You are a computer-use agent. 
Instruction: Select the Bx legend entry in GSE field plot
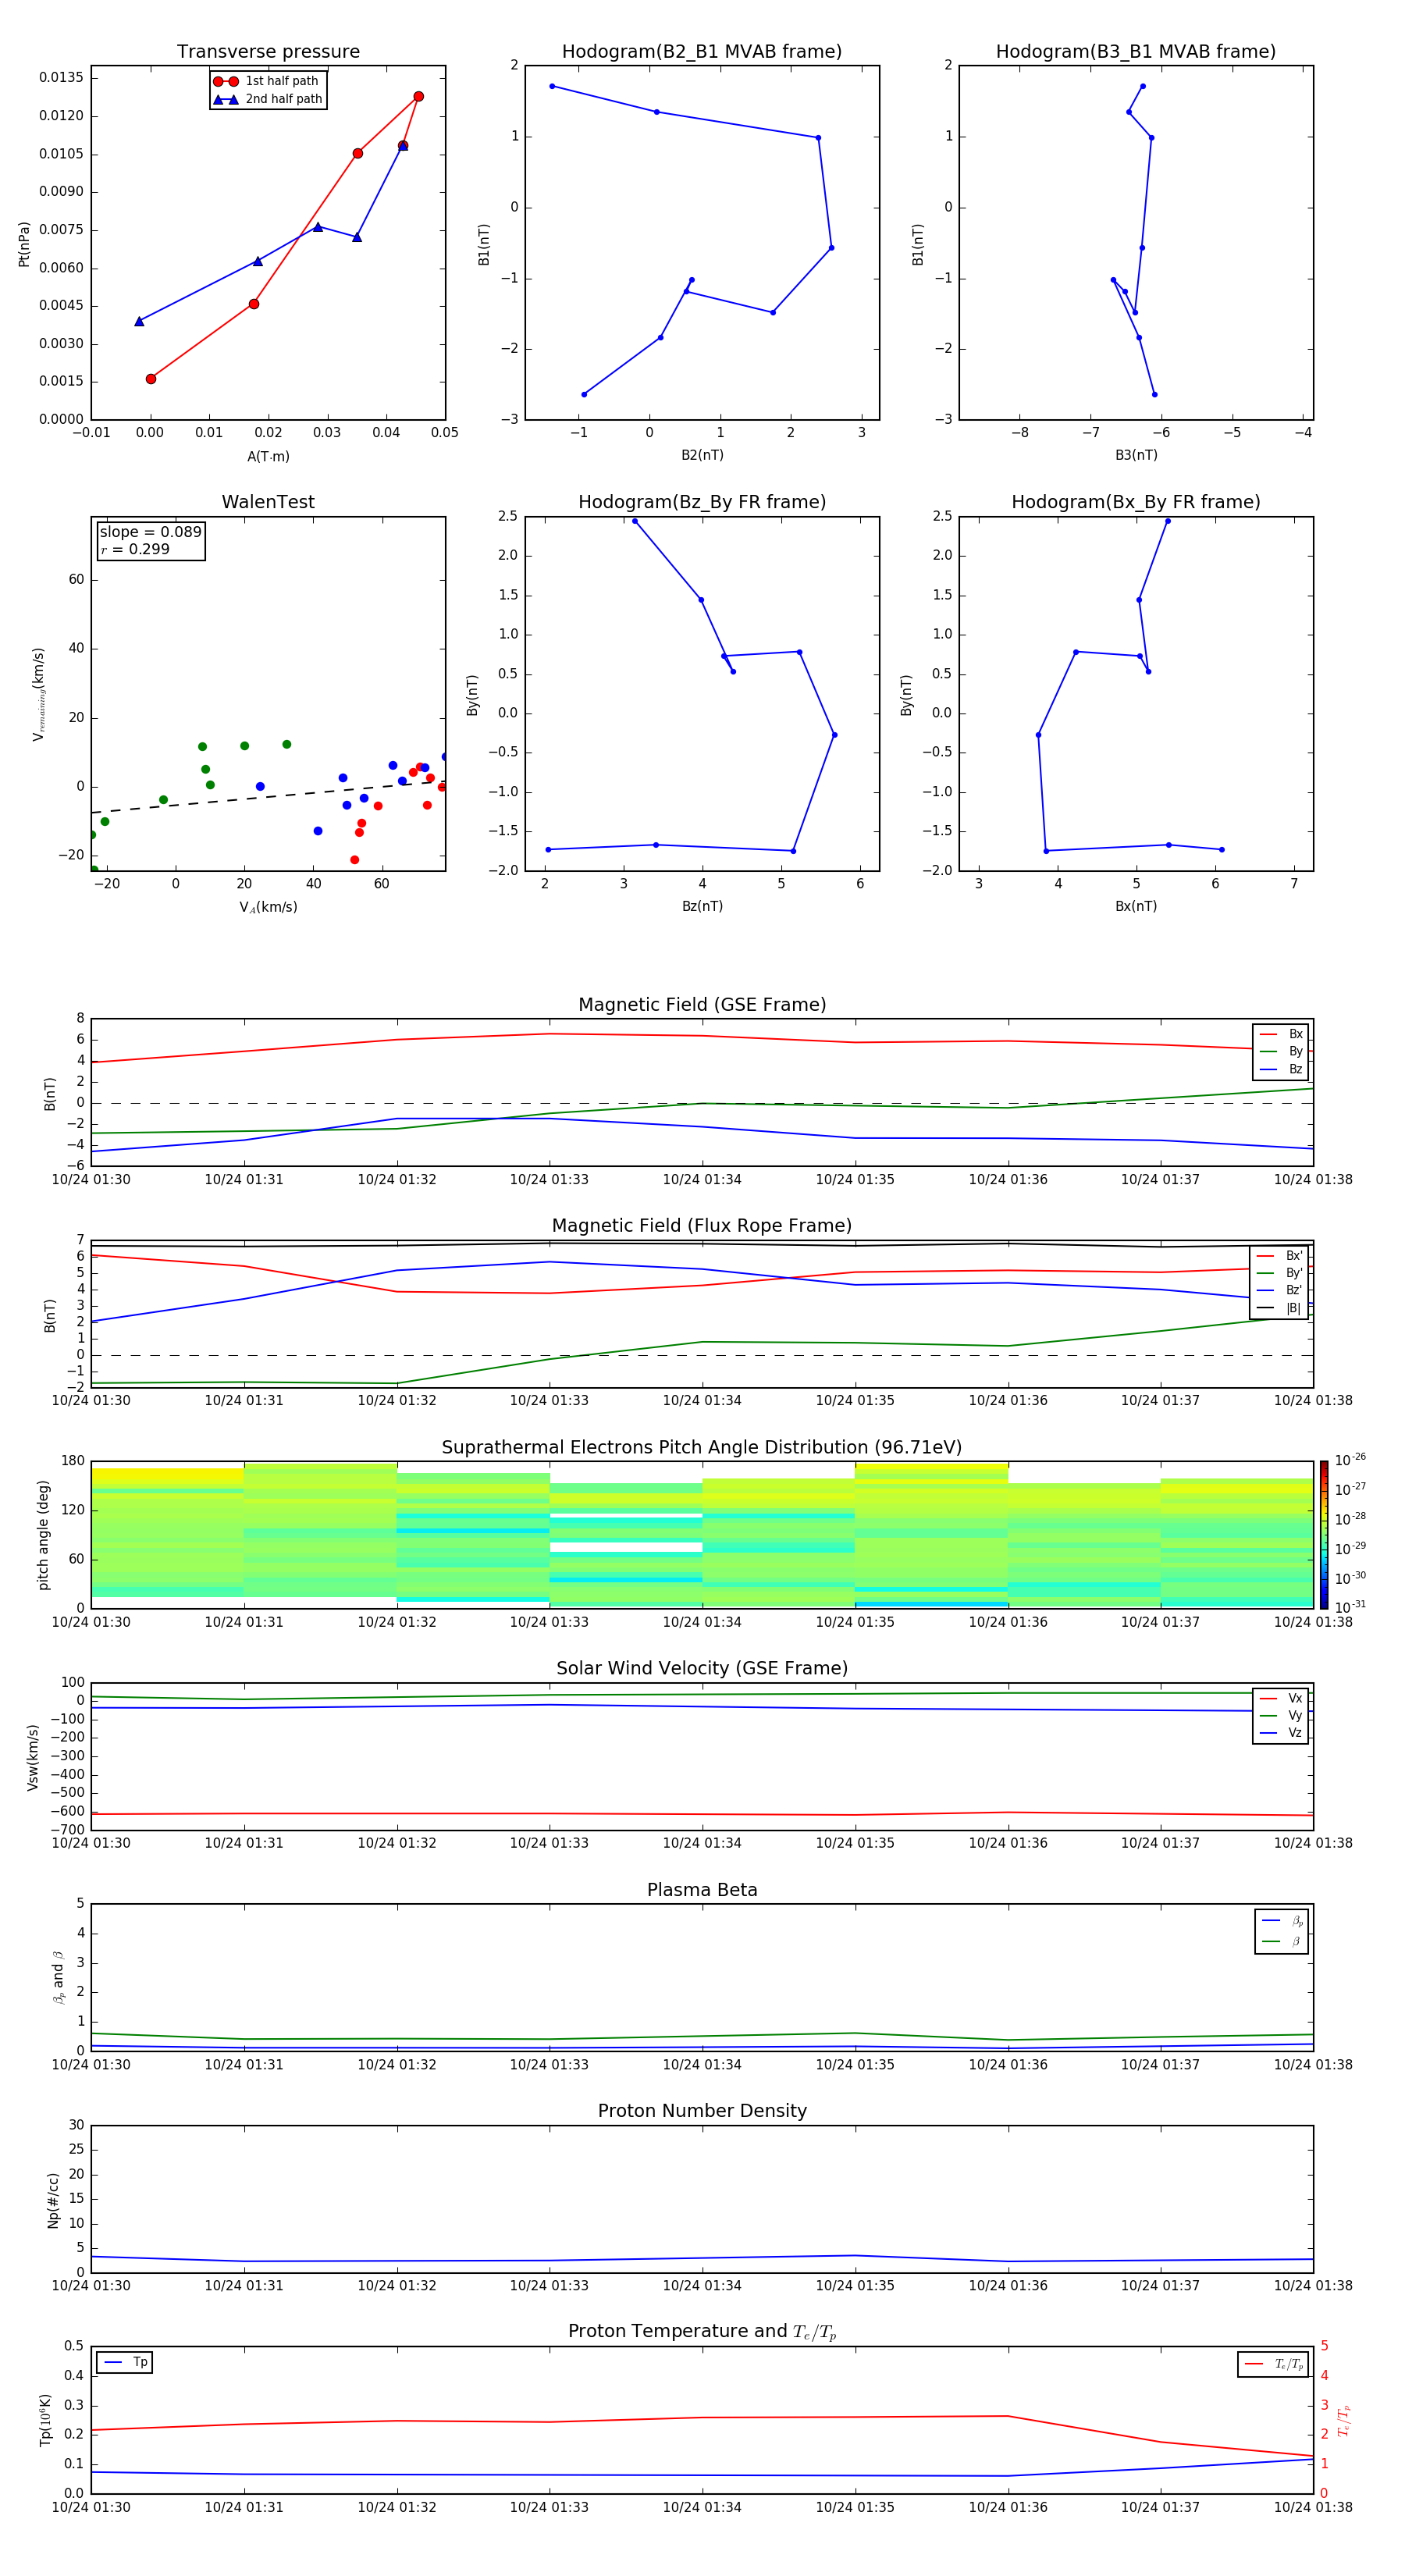pyautogui.click(x=1281, y=1034)
